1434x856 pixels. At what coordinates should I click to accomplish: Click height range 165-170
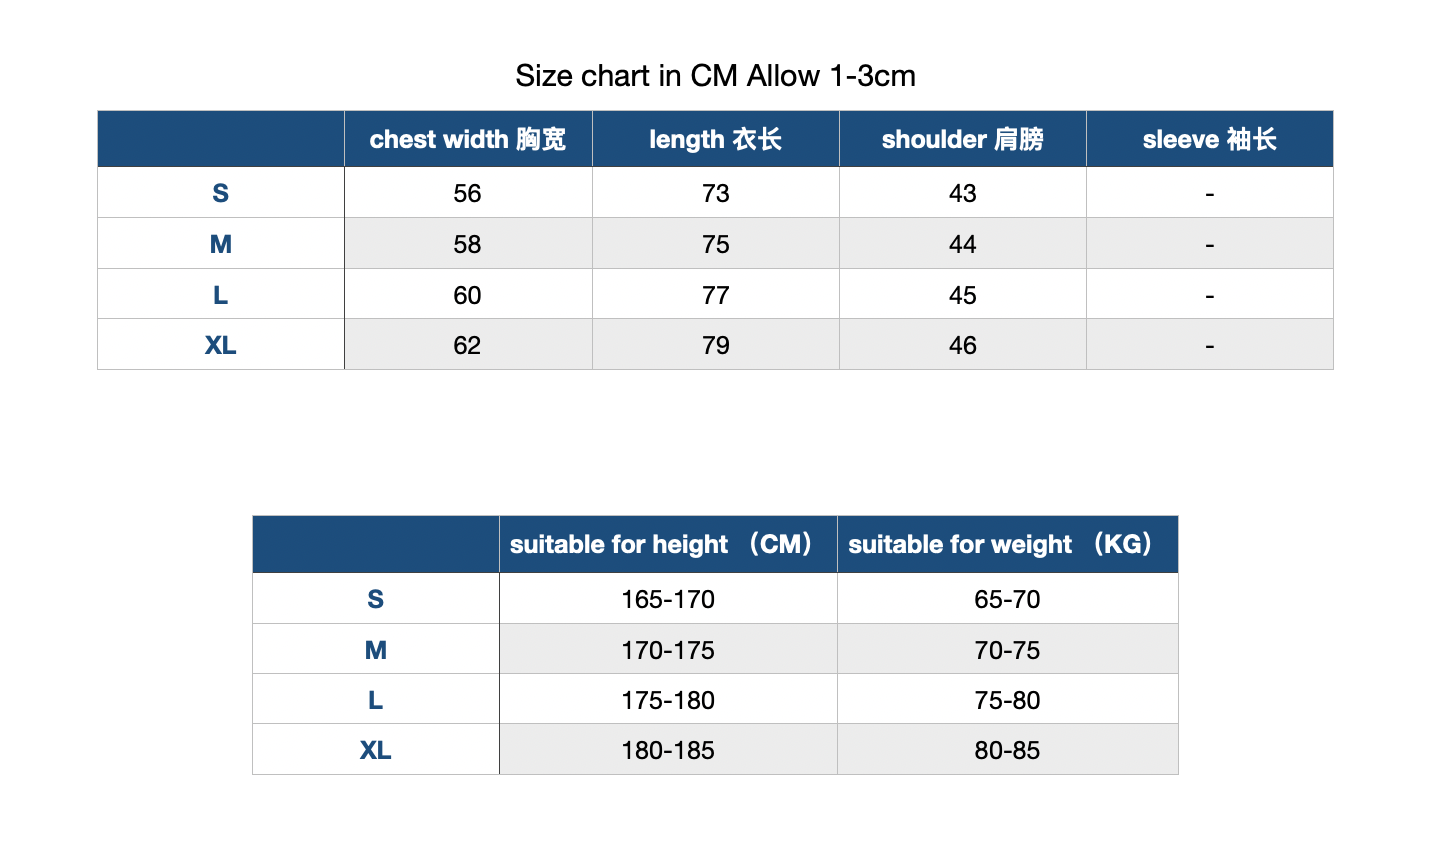coord(668,599)
